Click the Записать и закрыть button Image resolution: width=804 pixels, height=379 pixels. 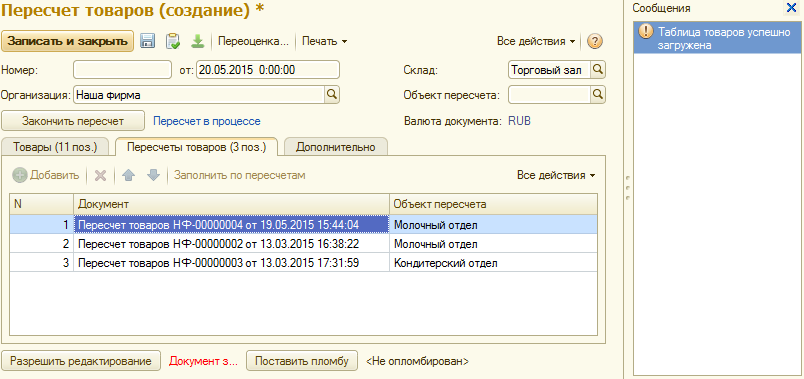coord(68,42)
